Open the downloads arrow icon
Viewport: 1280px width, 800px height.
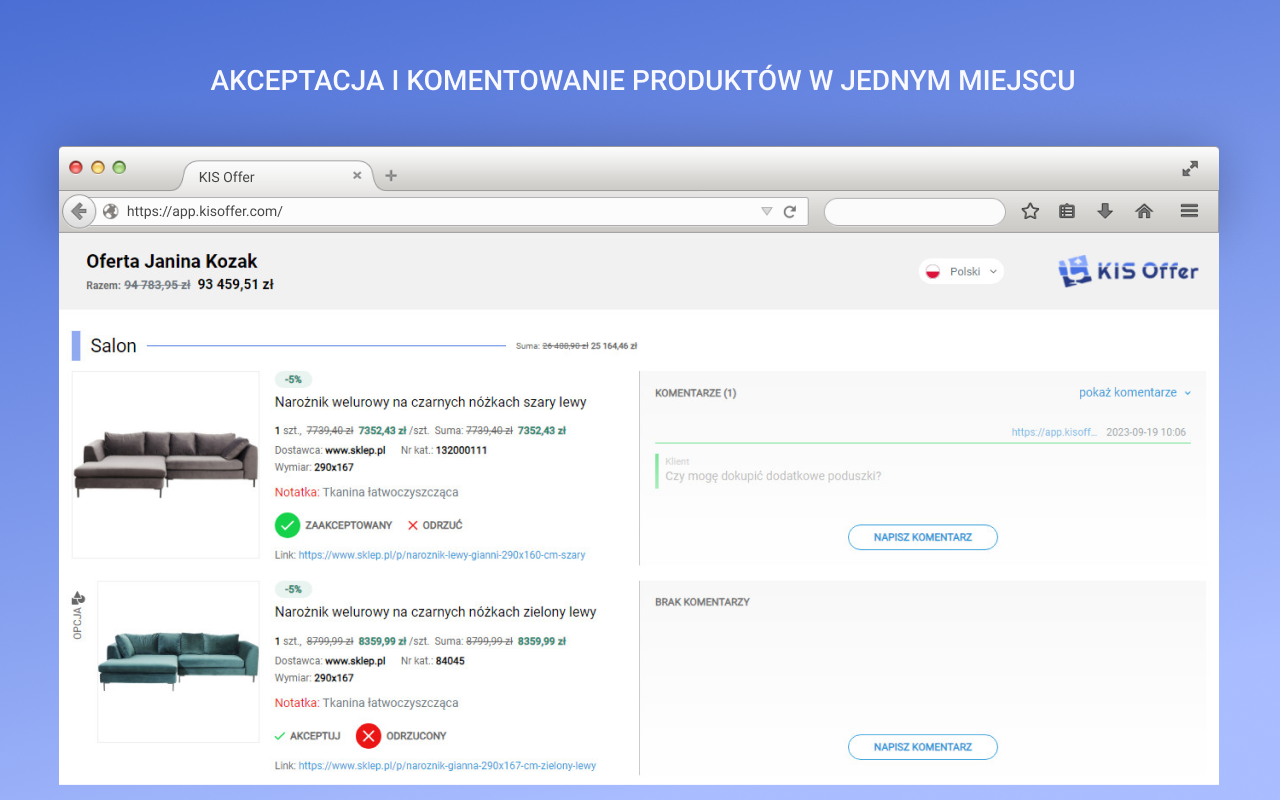point(1105,211)
